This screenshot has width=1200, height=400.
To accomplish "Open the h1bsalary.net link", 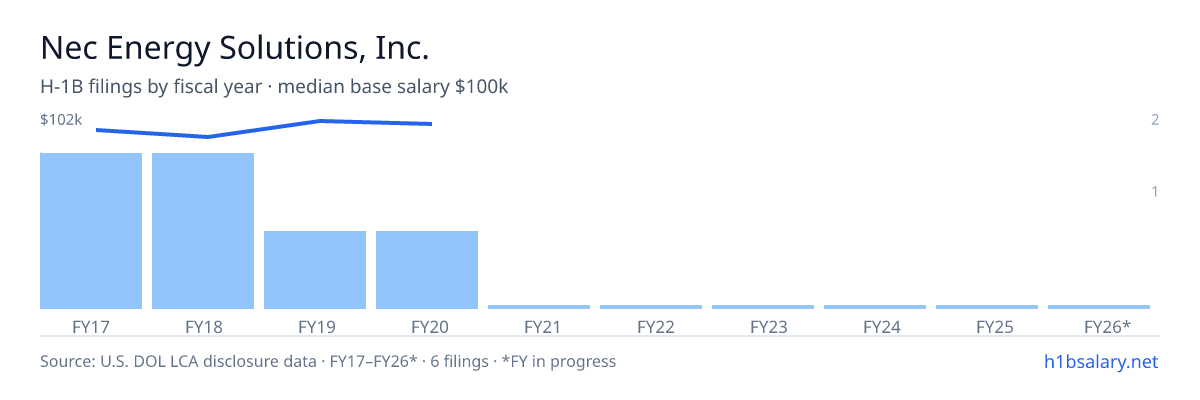I will [1100, 361].
